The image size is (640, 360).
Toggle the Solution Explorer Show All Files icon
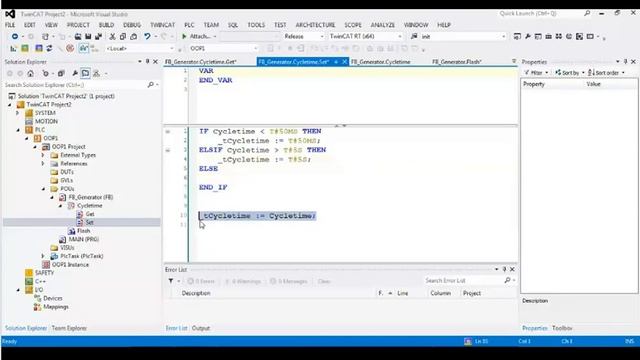pos(85,73)
